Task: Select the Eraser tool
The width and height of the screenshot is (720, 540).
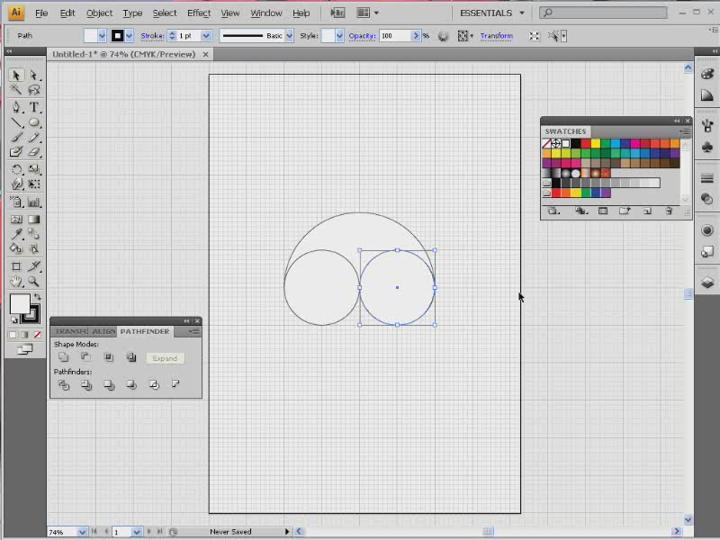Action: pos(34,152)
